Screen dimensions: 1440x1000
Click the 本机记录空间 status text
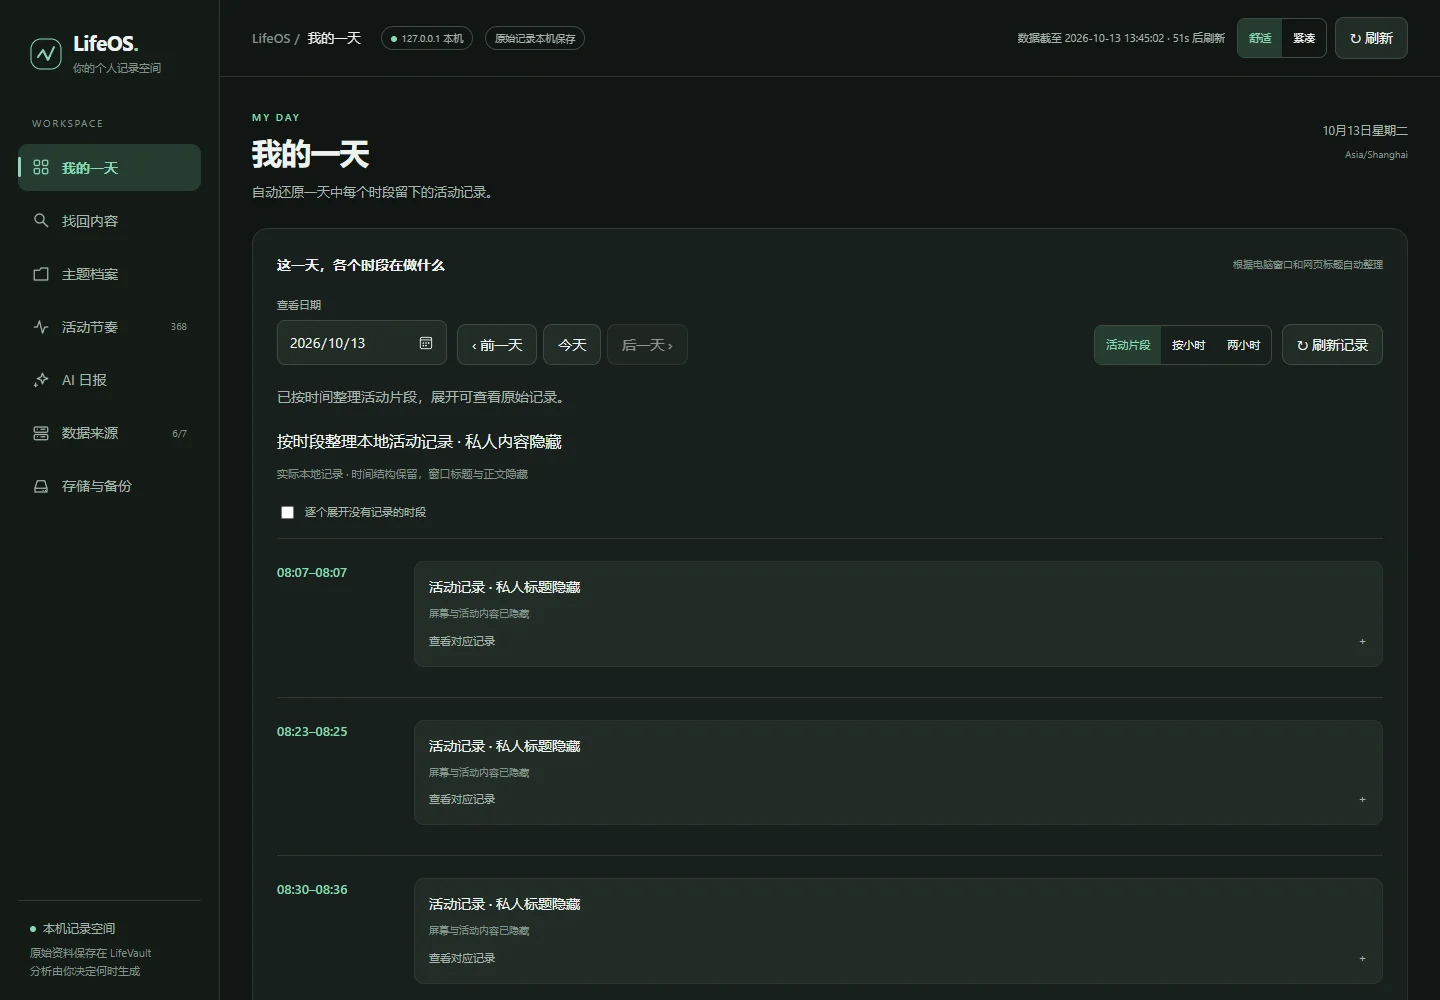[x=79, y=929]
